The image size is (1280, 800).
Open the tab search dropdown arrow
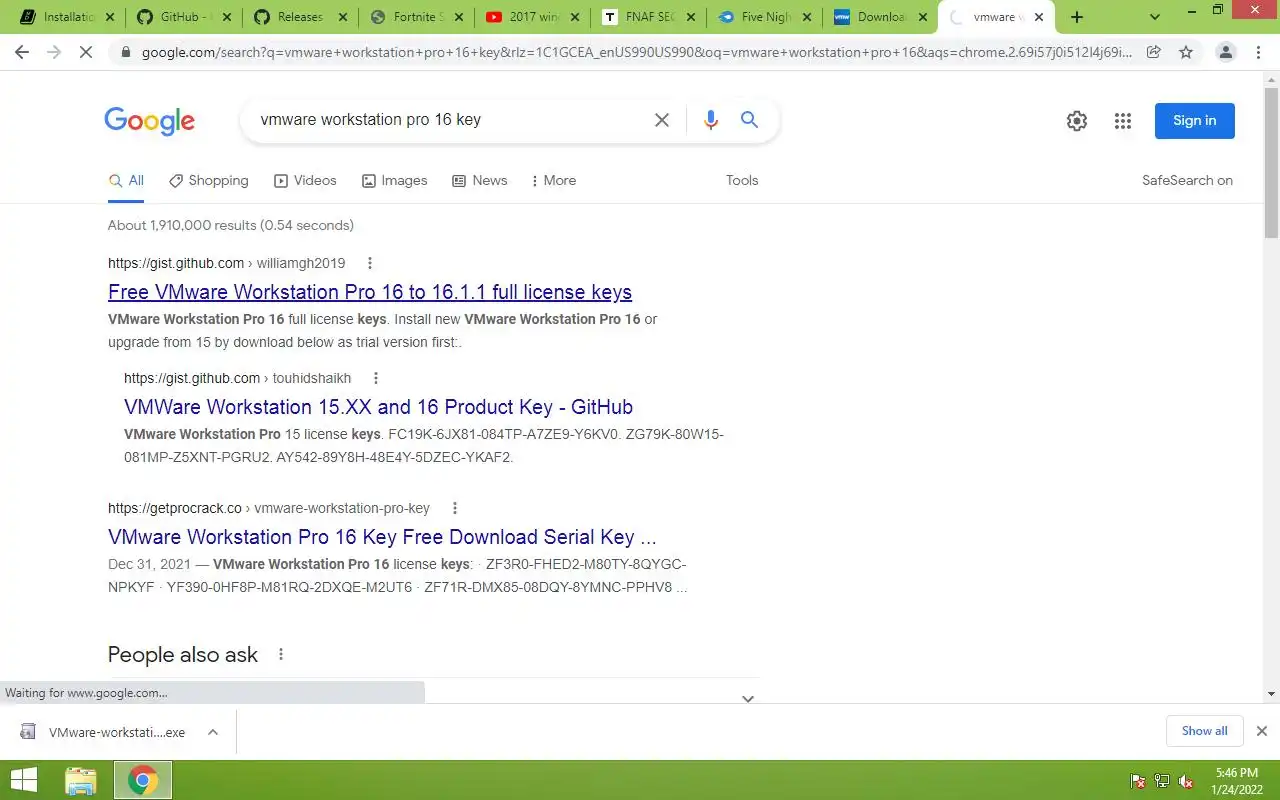pos(1155,17)
